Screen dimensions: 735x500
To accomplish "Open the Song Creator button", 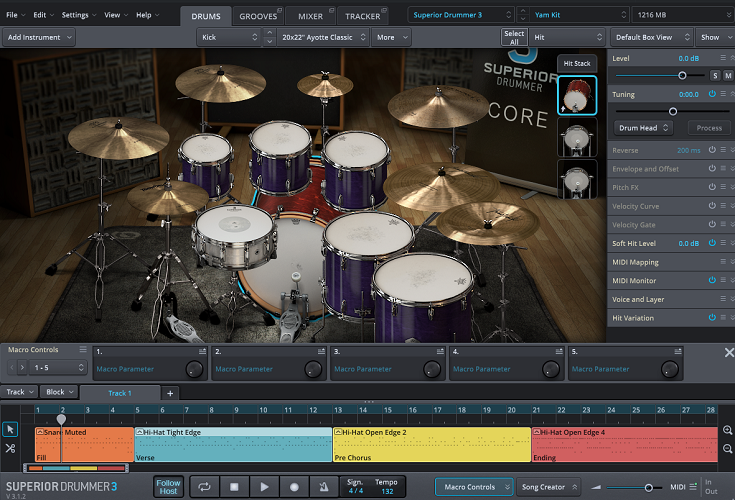I will (x=548, y=487).
